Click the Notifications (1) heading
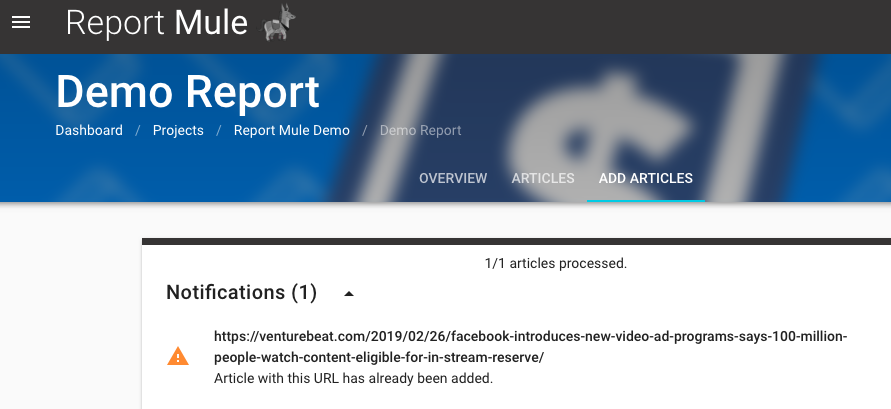The width and height of the screenshot is (891, 409). pos(241,292)
